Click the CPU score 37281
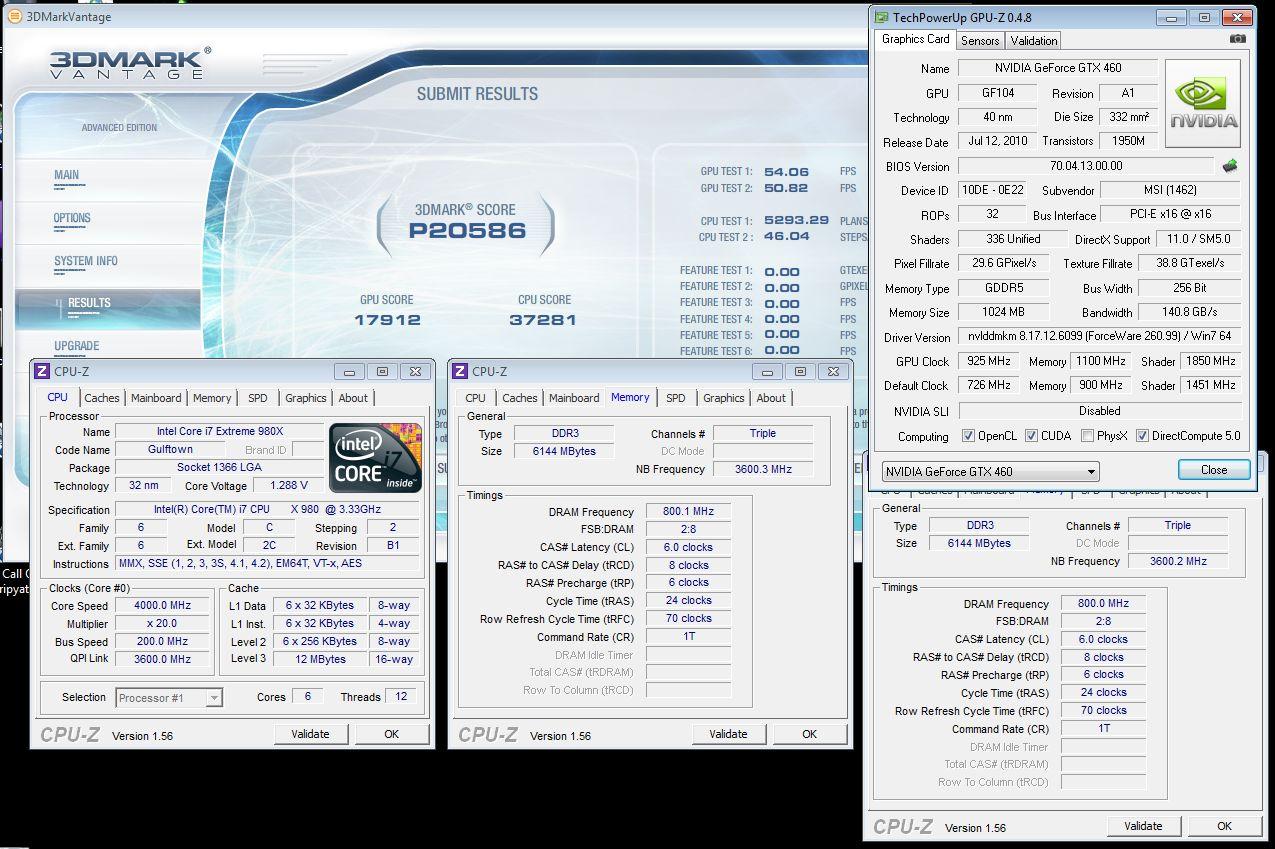Image resolution: width=1275 pixels, height=849 pixels. [543, 320]
